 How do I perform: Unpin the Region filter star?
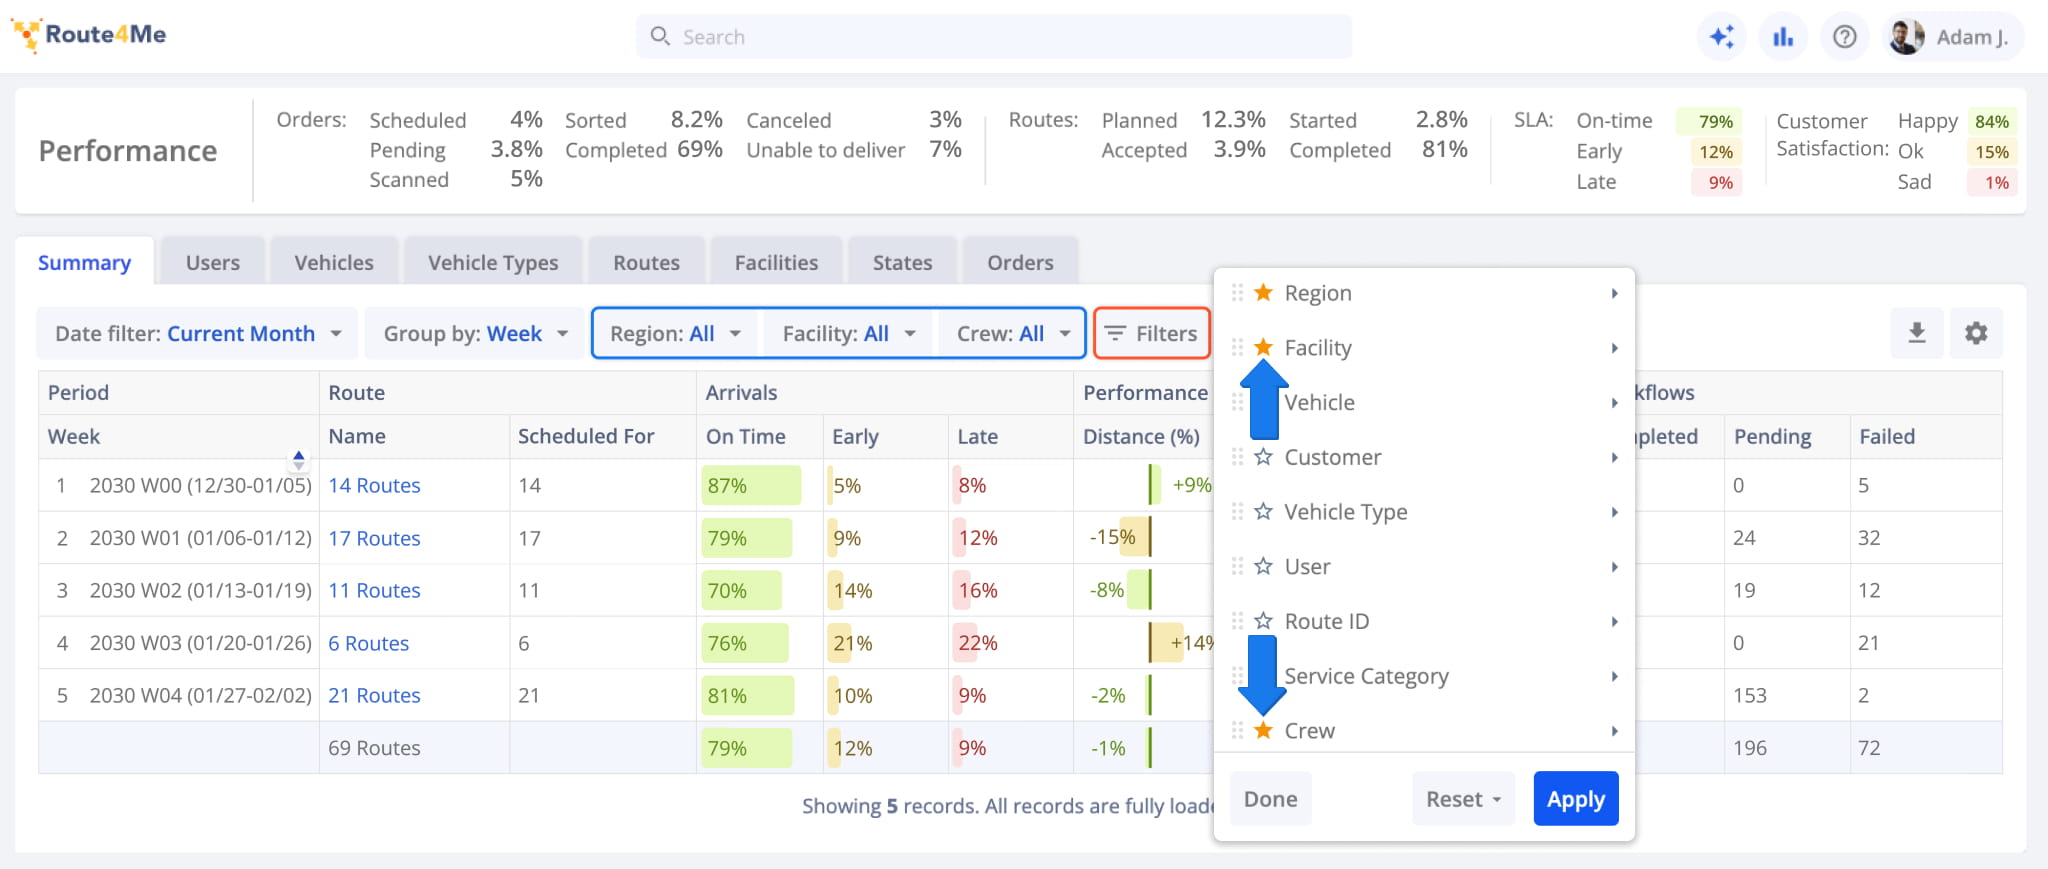(x=1264, y=292)
